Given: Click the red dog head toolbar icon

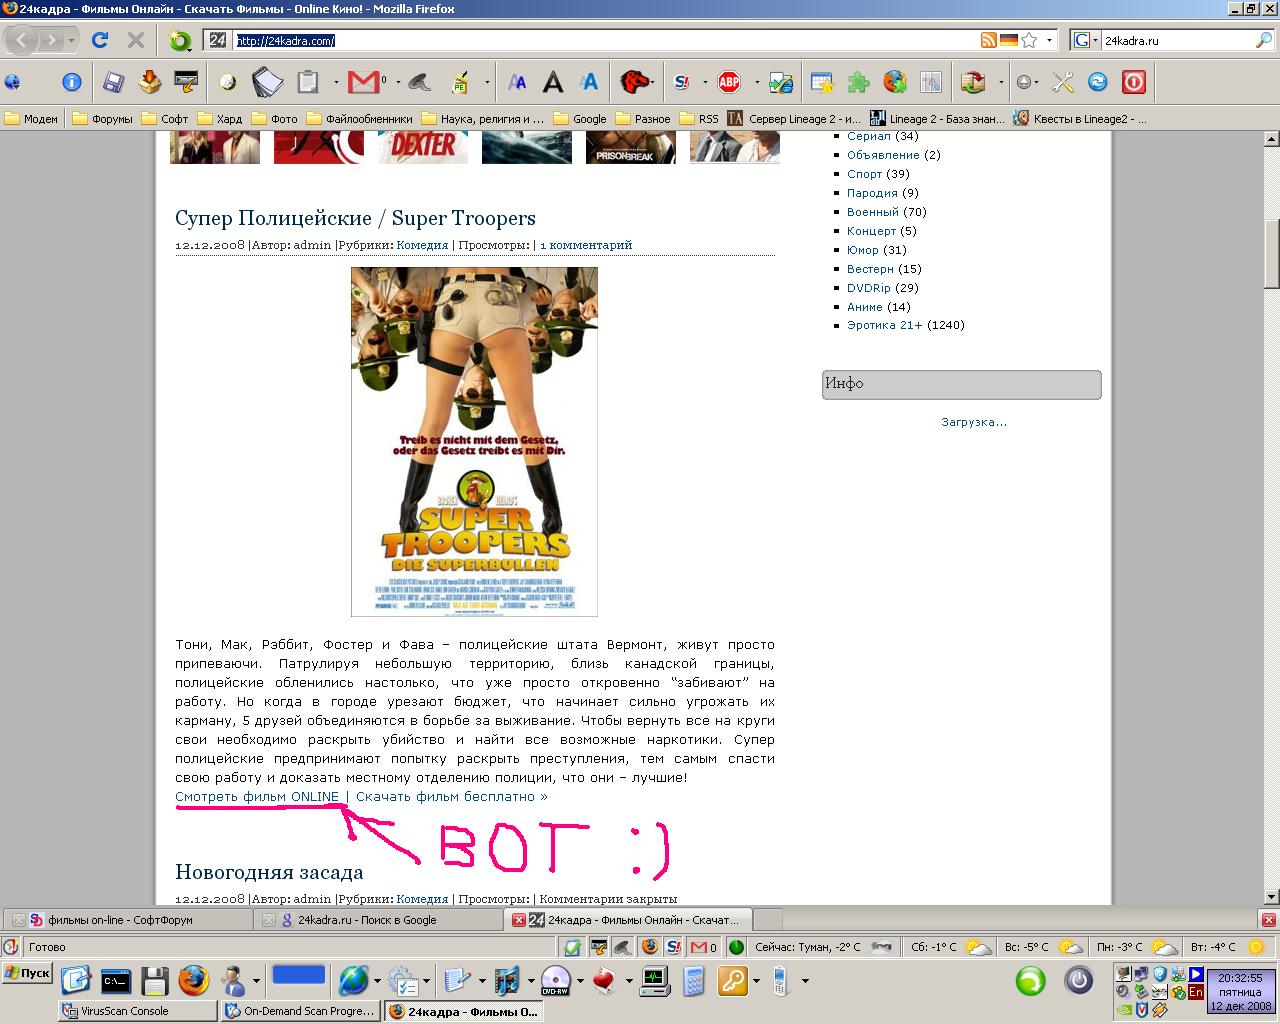Looking at the screenshot, I should coord(634,82).
